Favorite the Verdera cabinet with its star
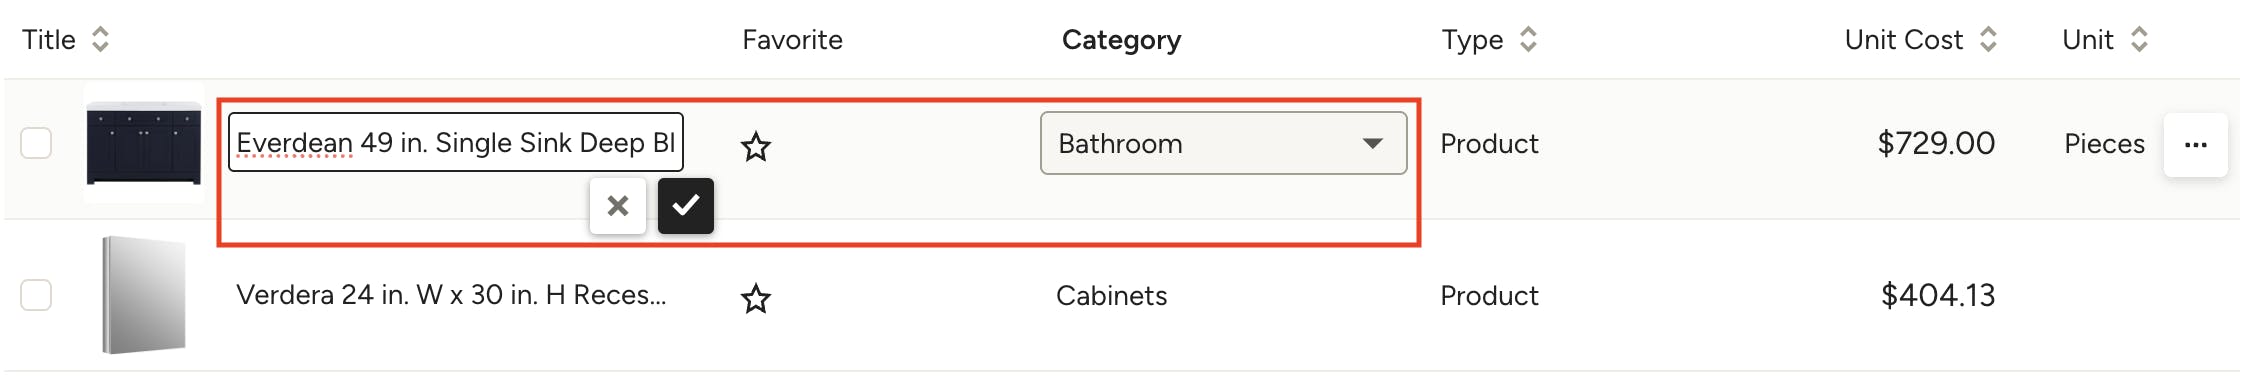 click(x=756, y=298)
